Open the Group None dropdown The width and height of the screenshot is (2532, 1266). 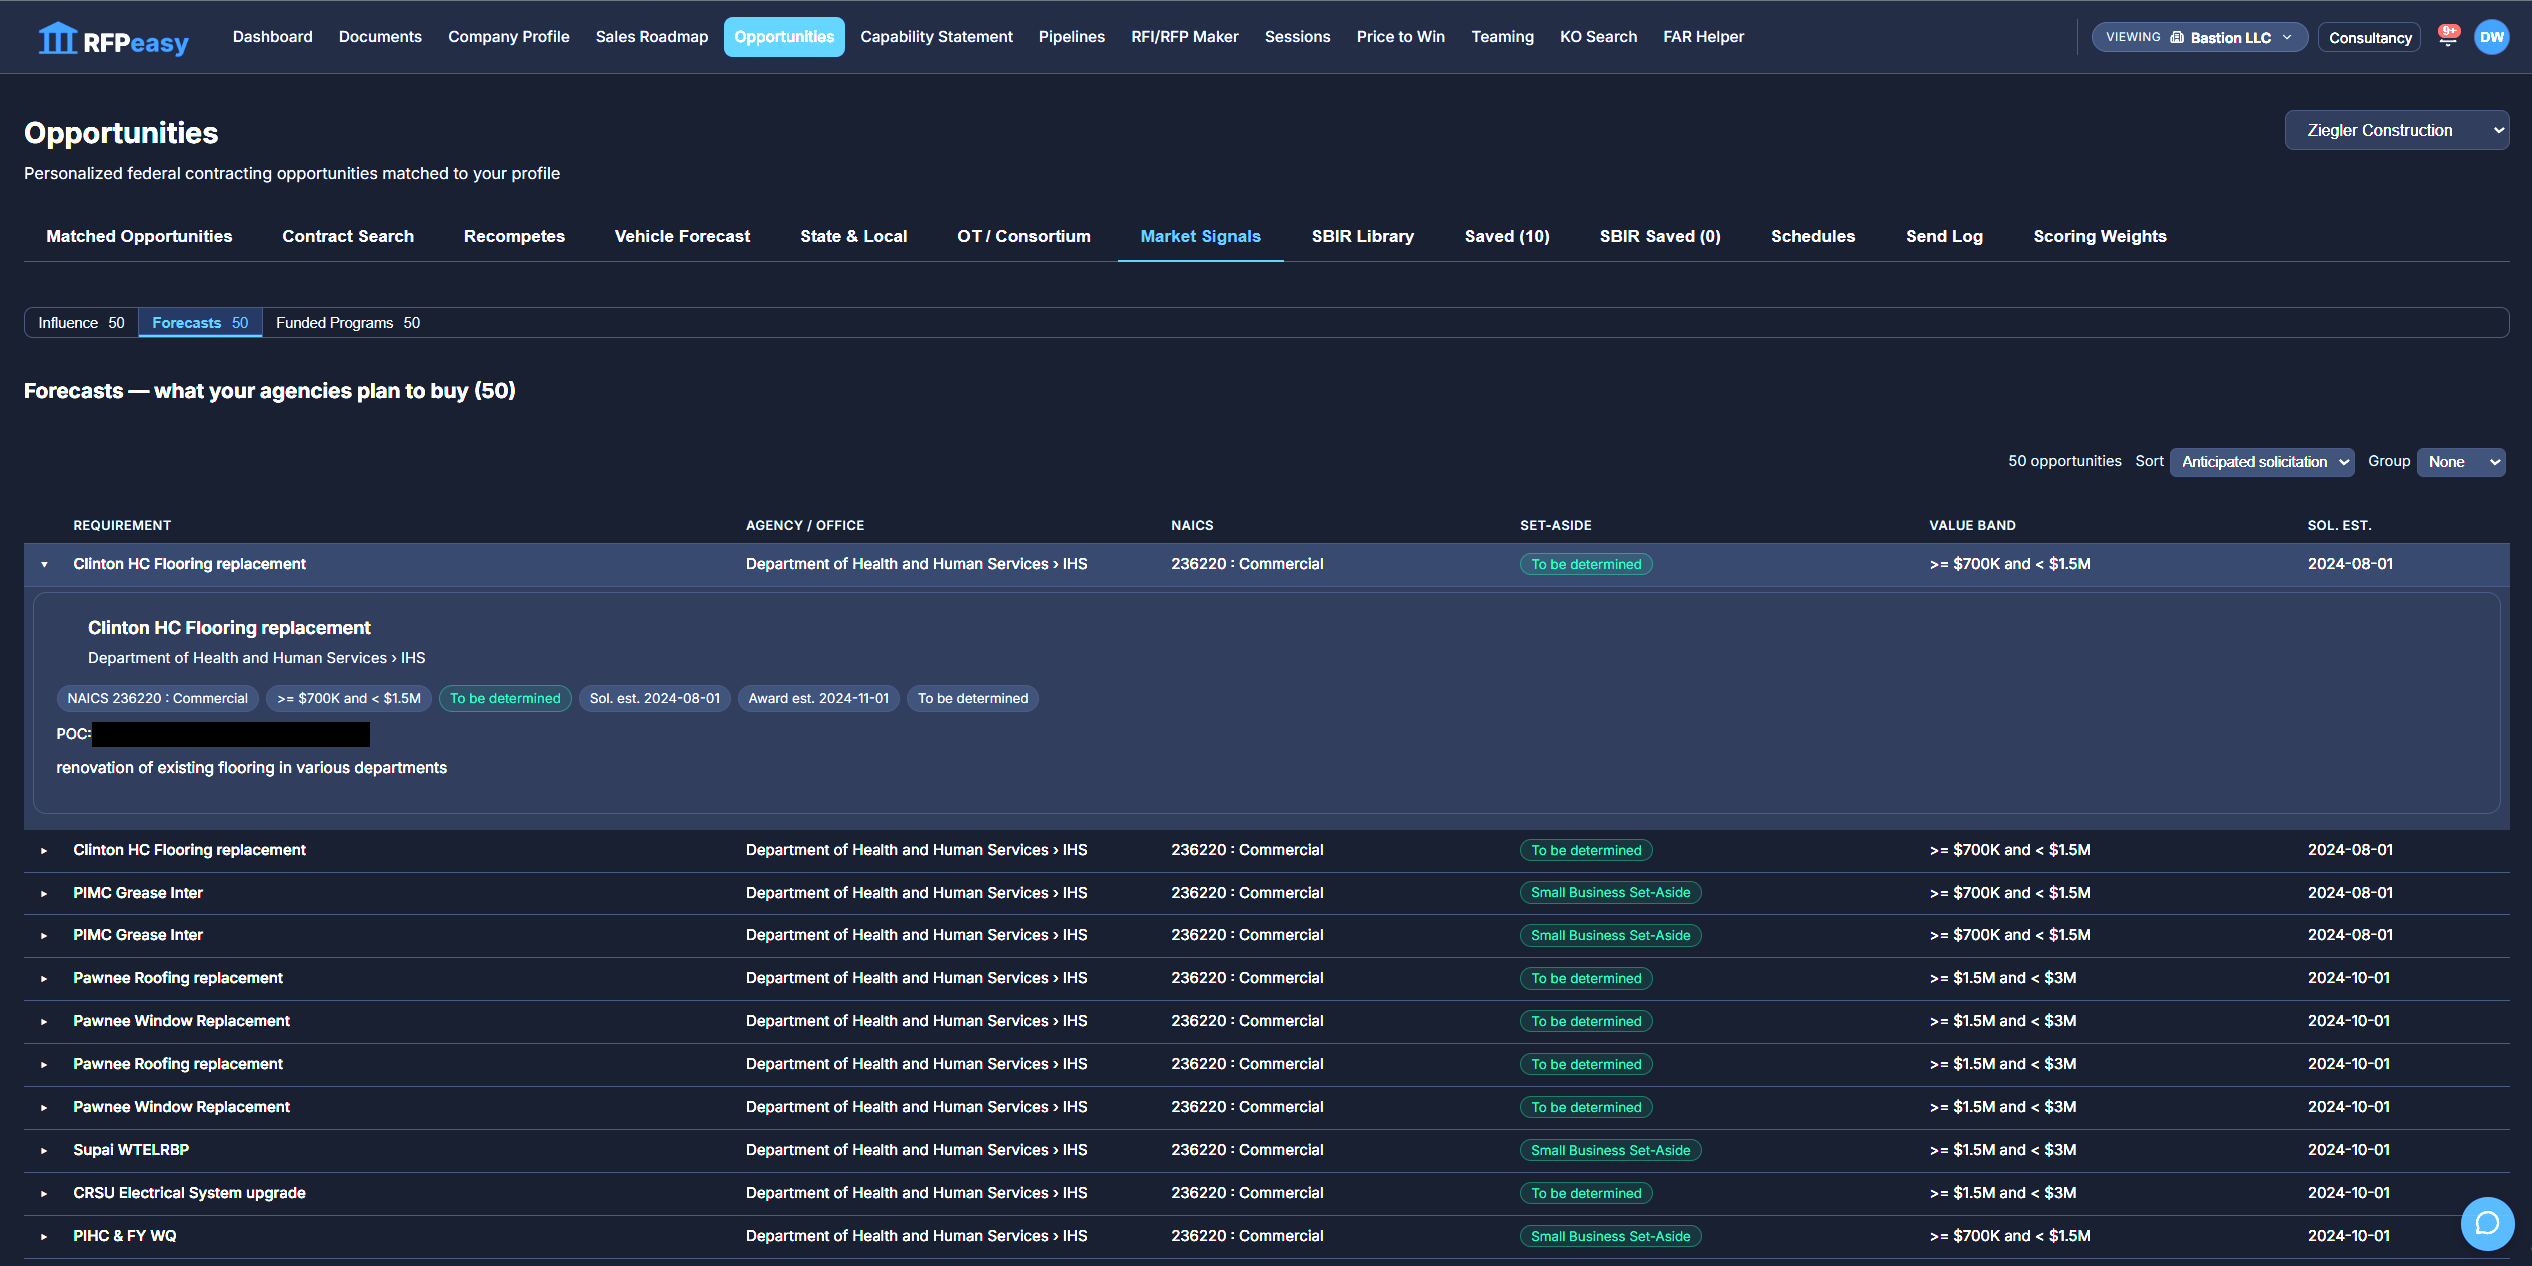[2461, 462]
